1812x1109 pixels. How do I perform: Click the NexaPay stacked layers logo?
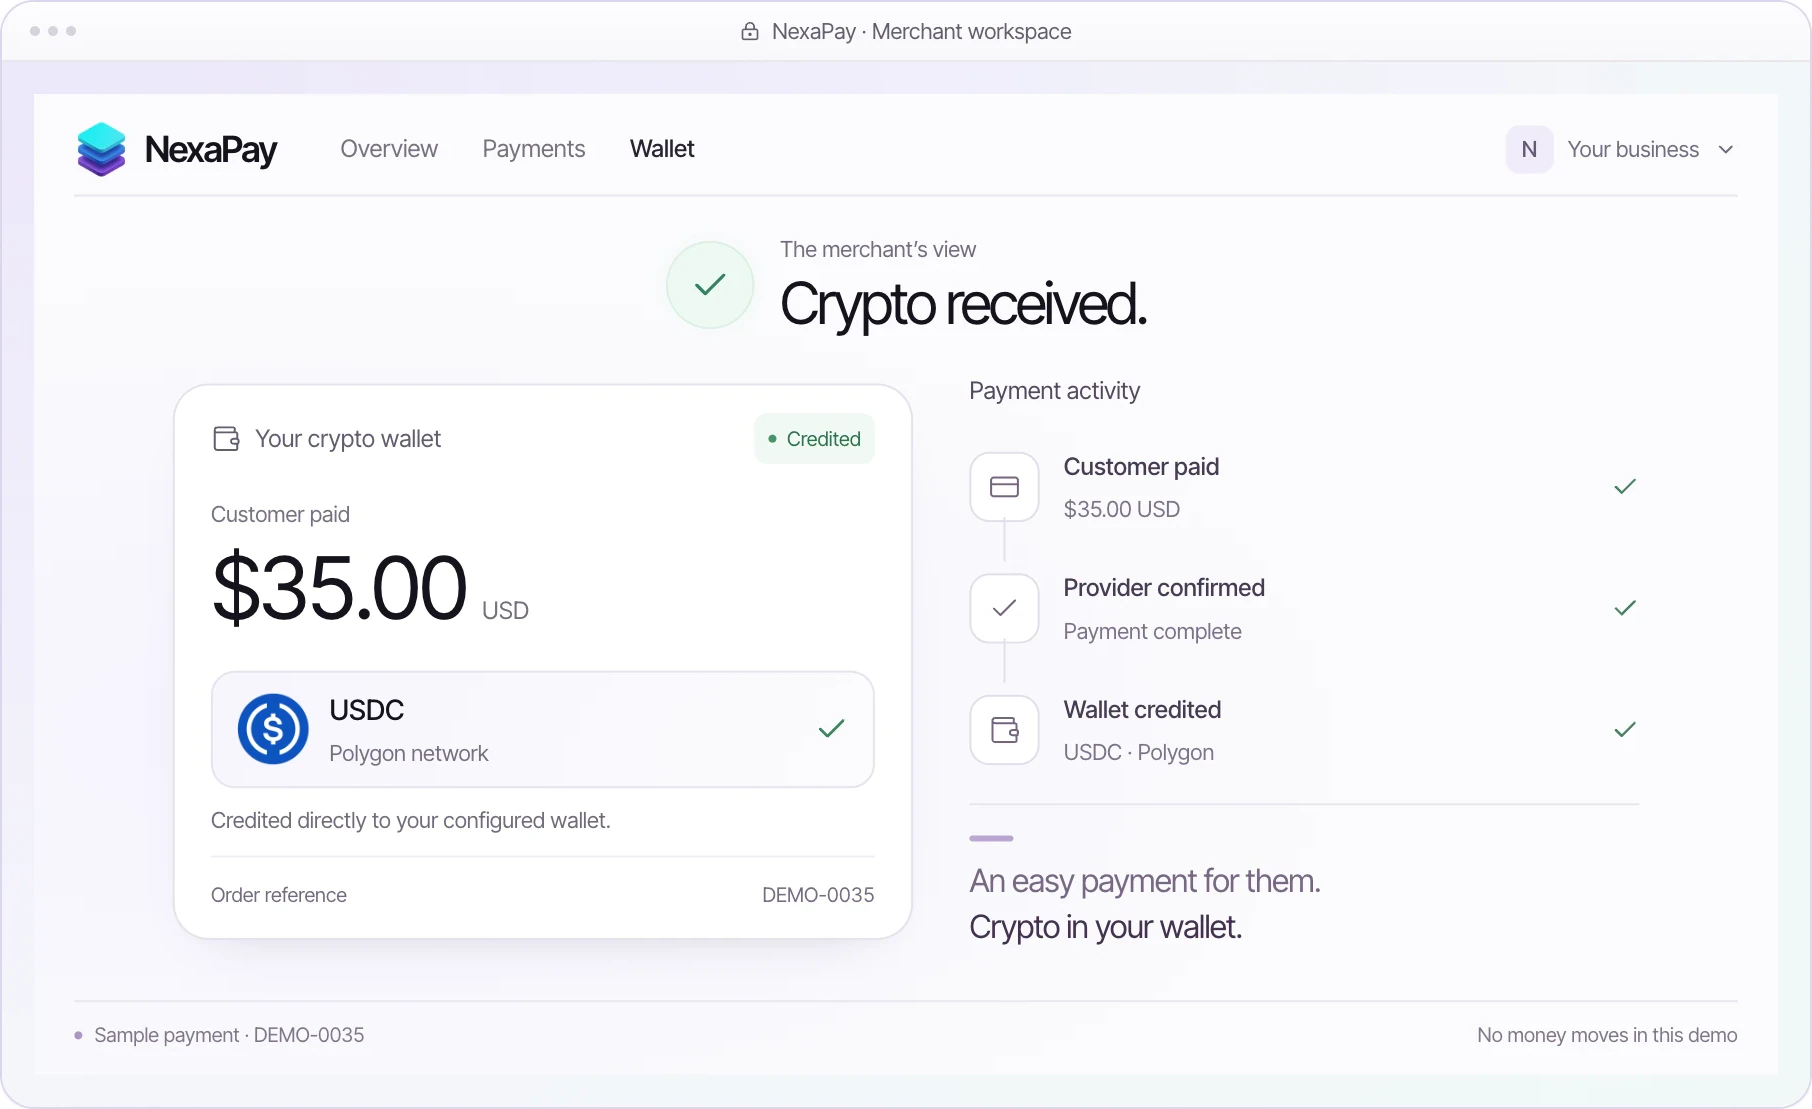(x=101, y=149)
